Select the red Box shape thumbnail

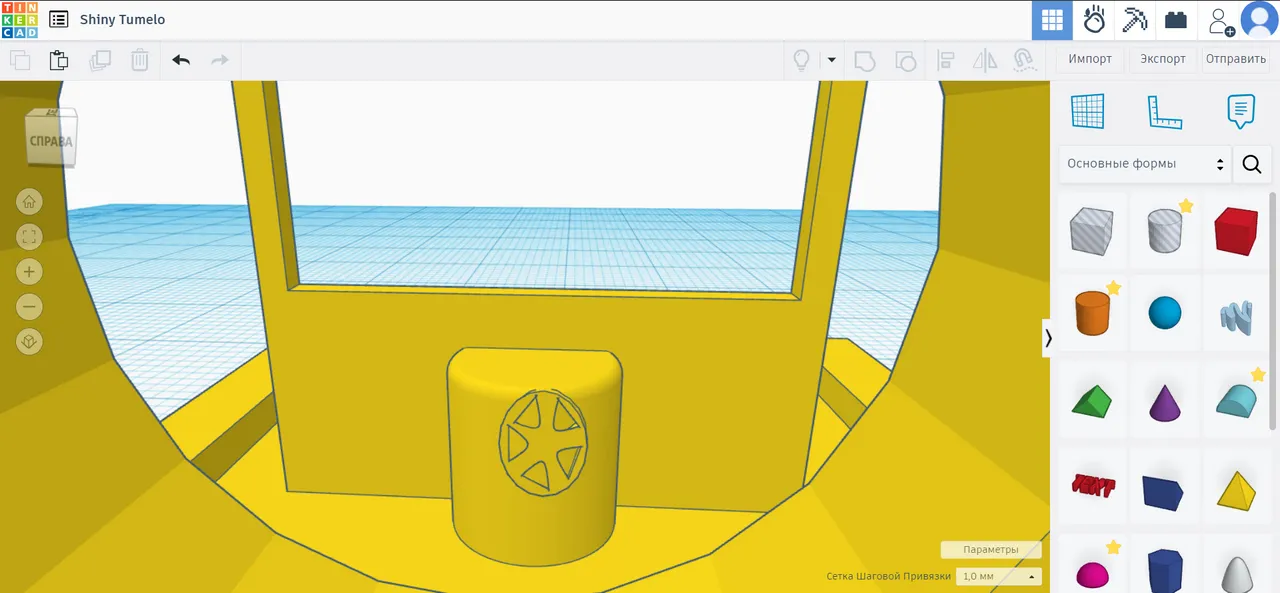tap(1236, 230)
